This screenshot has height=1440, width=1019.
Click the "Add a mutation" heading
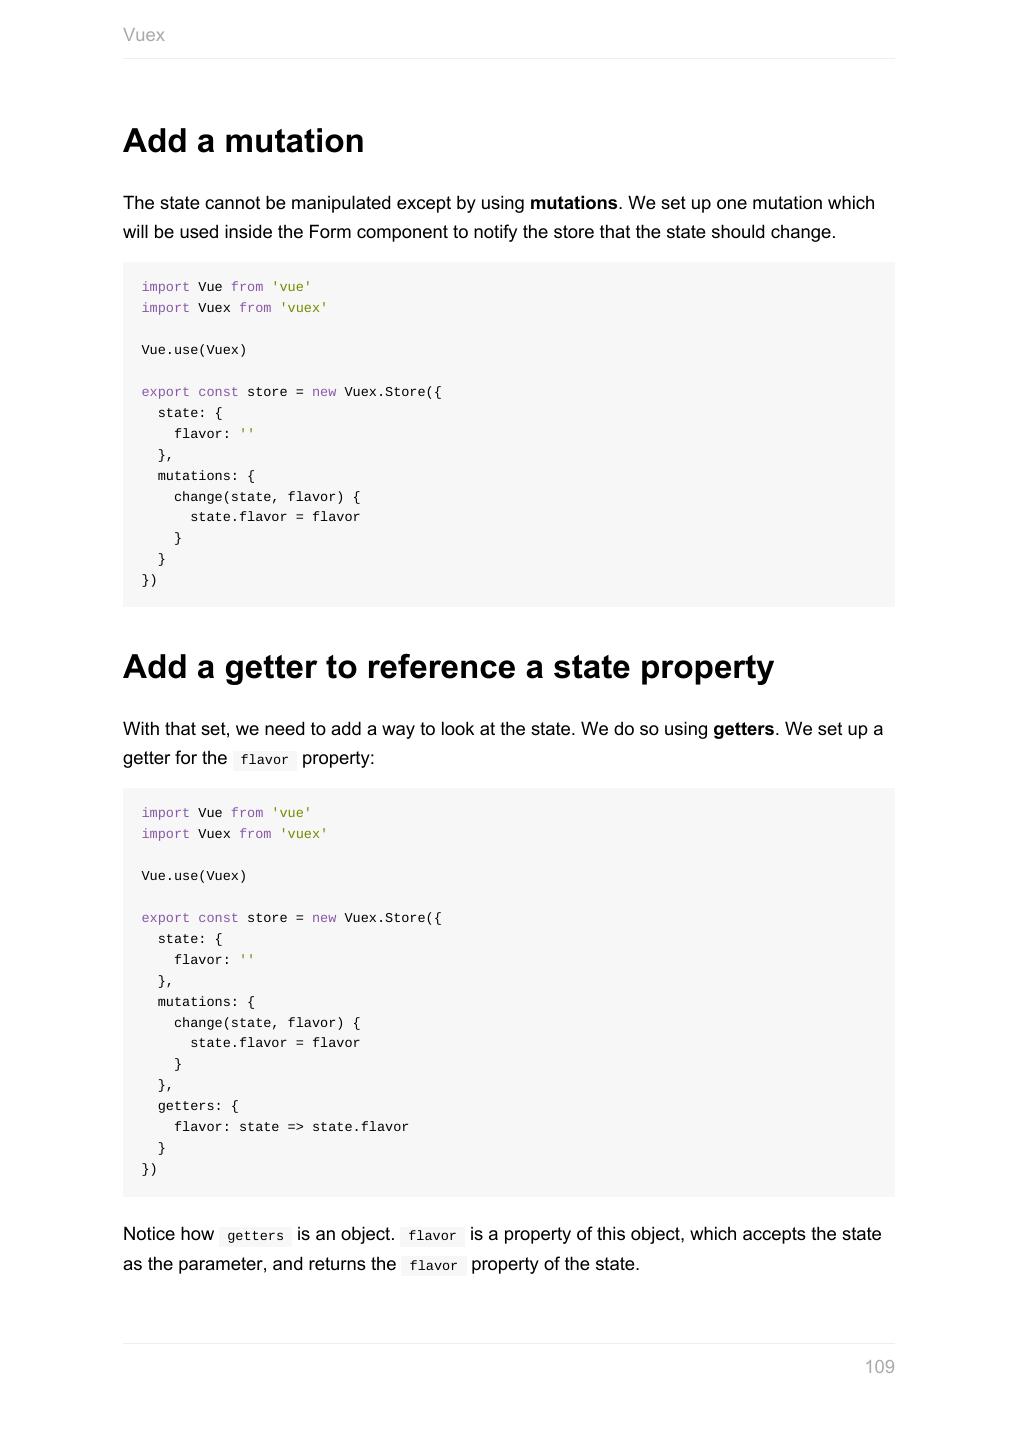[x=243, y=141]
